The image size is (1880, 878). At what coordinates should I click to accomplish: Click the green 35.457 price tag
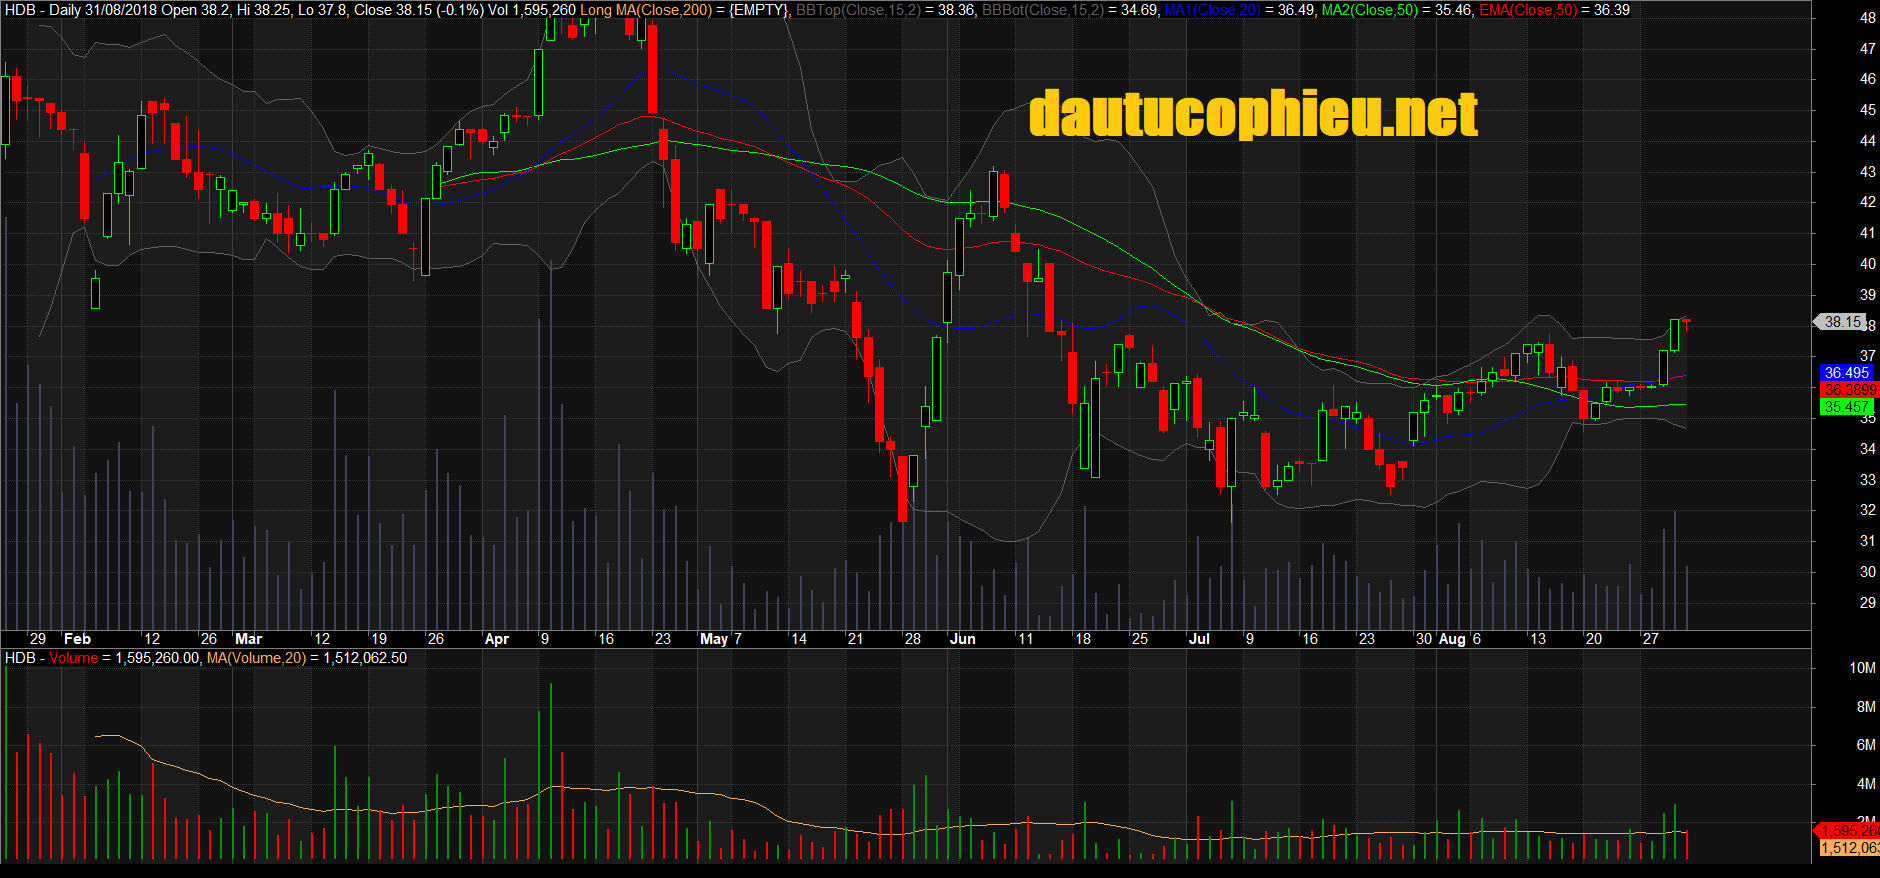coord(1846,407)
